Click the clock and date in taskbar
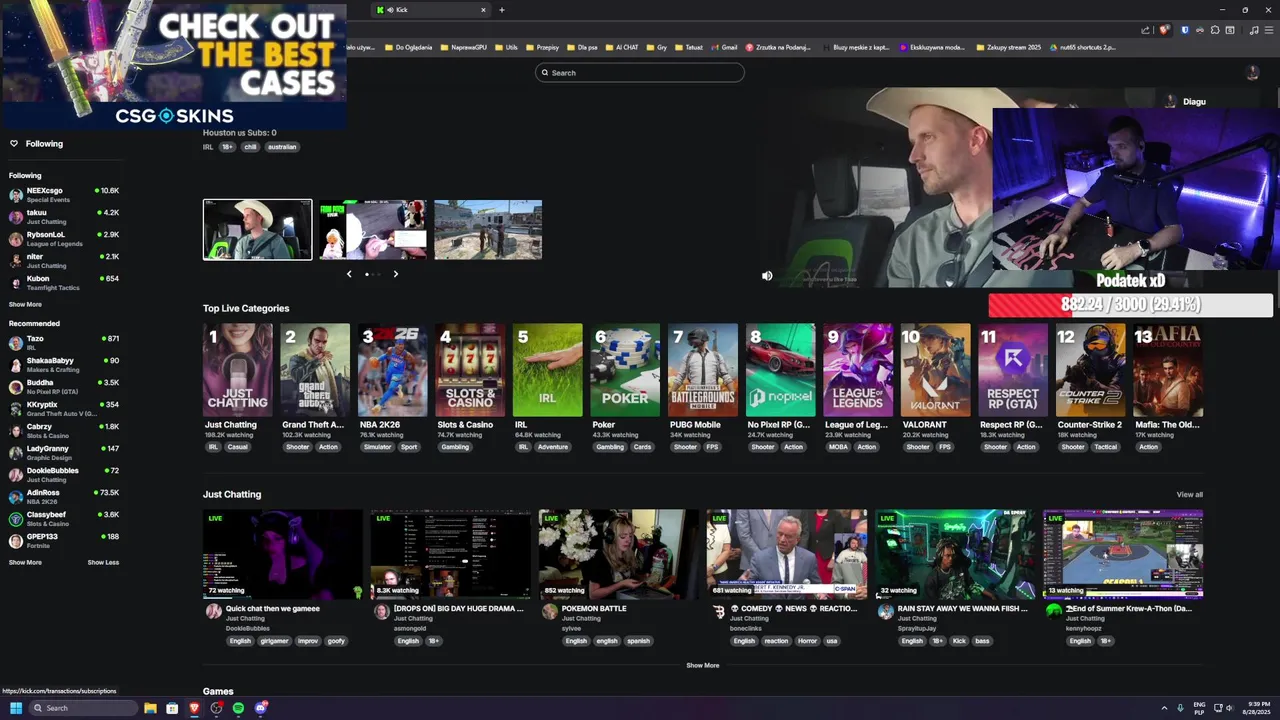Viewport: 1280px width, 720px height. (x=1258, y=708)
